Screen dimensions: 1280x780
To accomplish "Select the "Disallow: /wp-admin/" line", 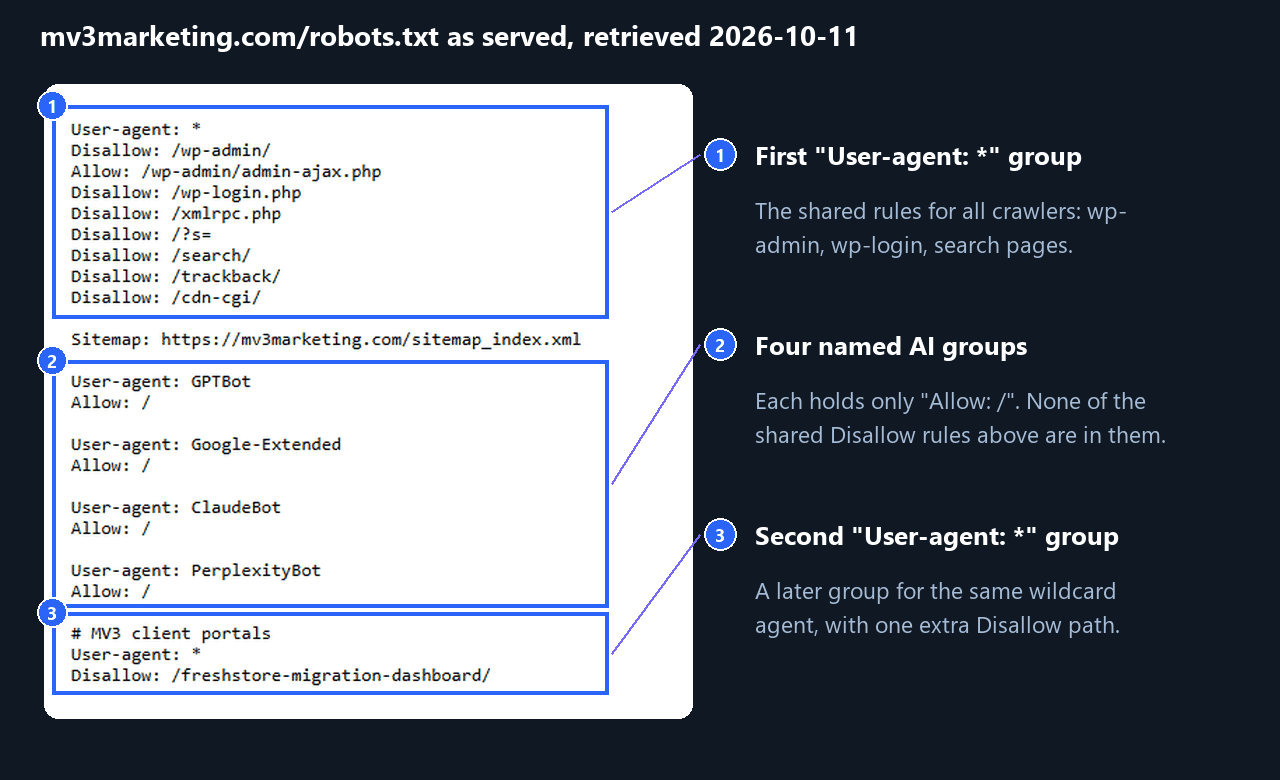I will pos(171,150).
